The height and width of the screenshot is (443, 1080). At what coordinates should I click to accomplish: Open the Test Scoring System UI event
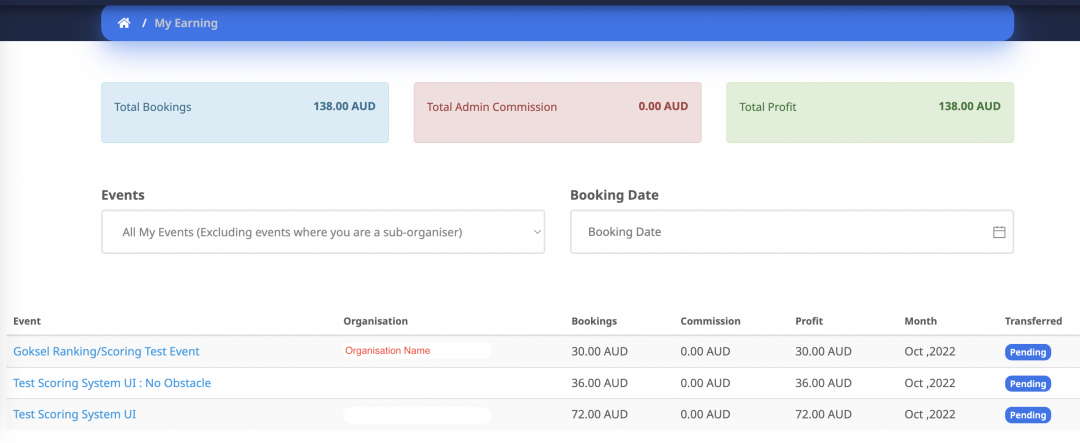74,415
